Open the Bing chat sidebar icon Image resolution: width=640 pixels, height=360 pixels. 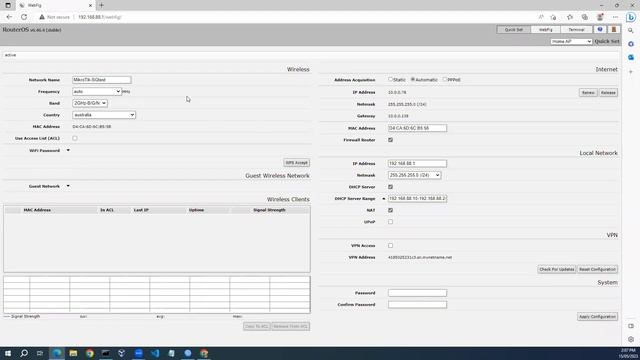click(631, 17)
